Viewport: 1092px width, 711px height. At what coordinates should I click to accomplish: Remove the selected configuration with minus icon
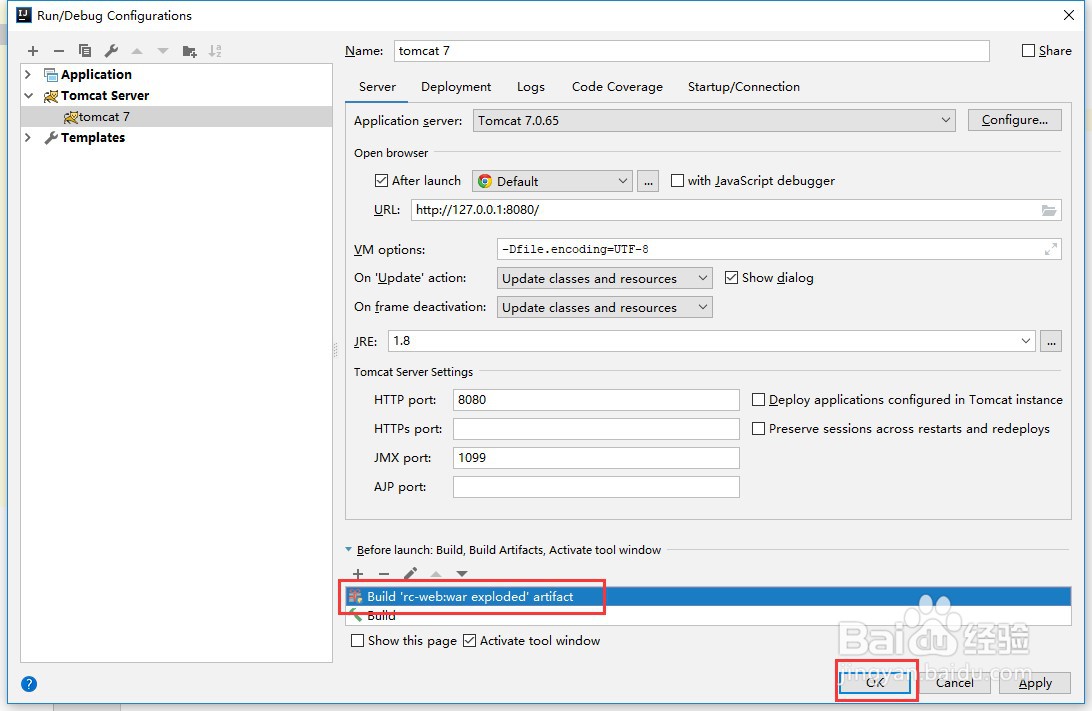click(58, 51)
